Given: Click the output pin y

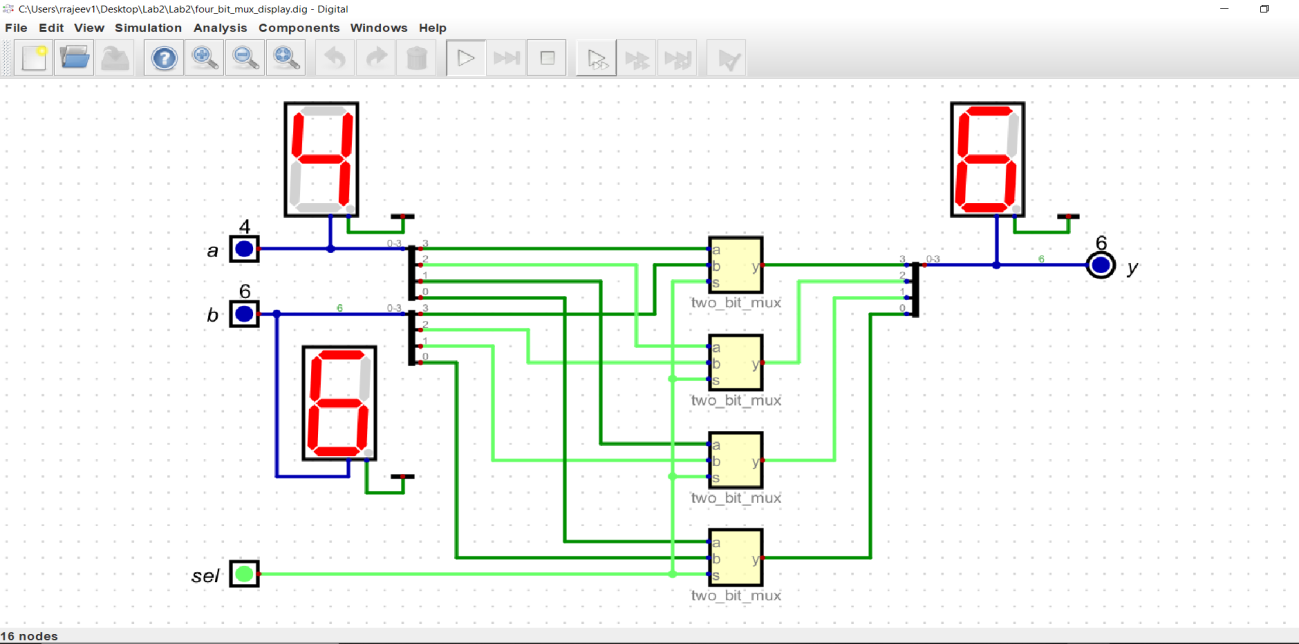Looking at the screenshot, I should (x=1100, y=265).
